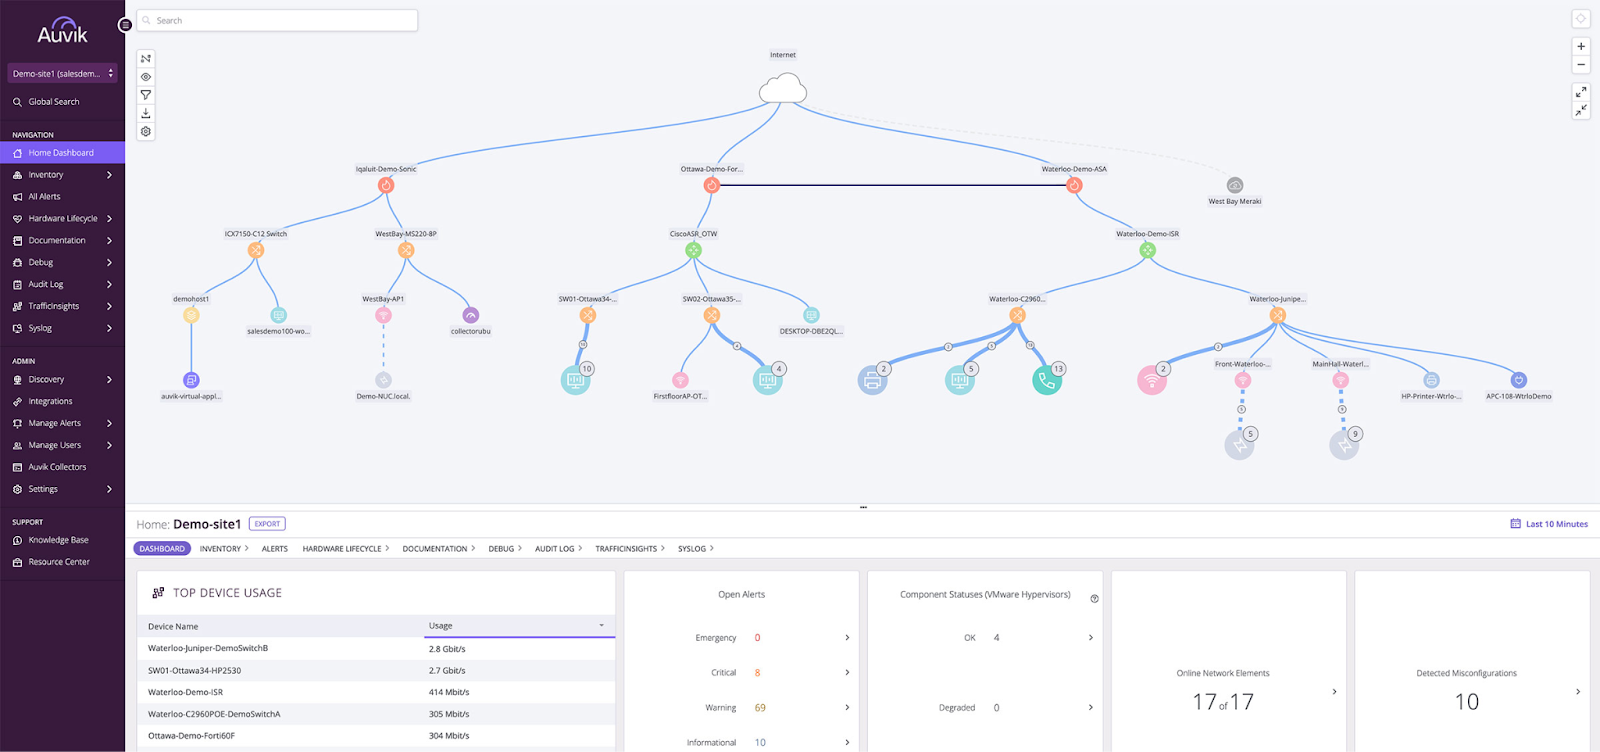
Task: Select the CiscoASR_OTW router node
Action: click(693, 250)
